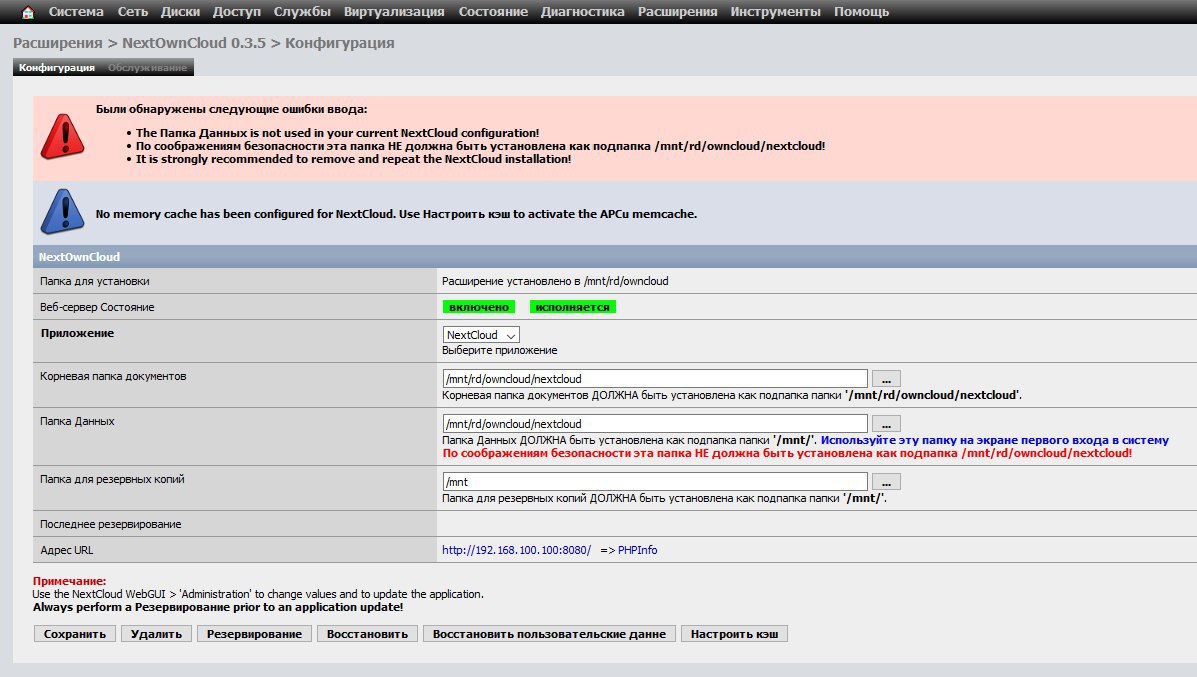1197x677 pixels.
Task: Open the Диски menu
Action: pyautogui.click(x=180, y=11)
